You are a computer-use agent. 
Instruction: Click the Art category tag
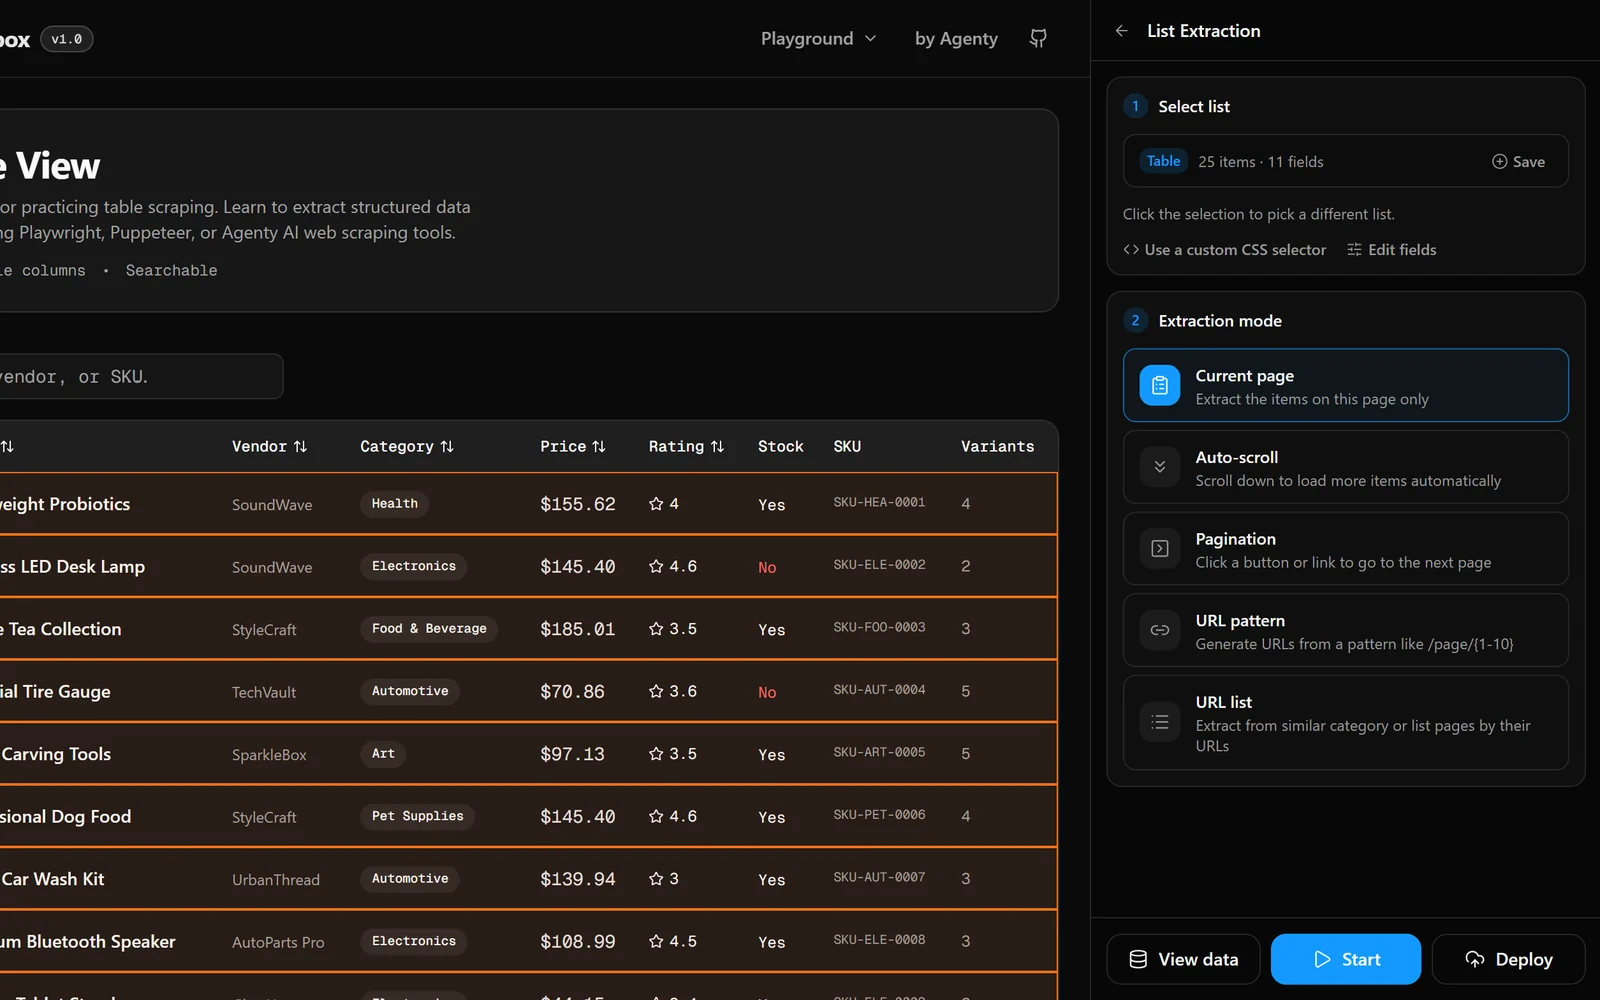pos(383,754)
